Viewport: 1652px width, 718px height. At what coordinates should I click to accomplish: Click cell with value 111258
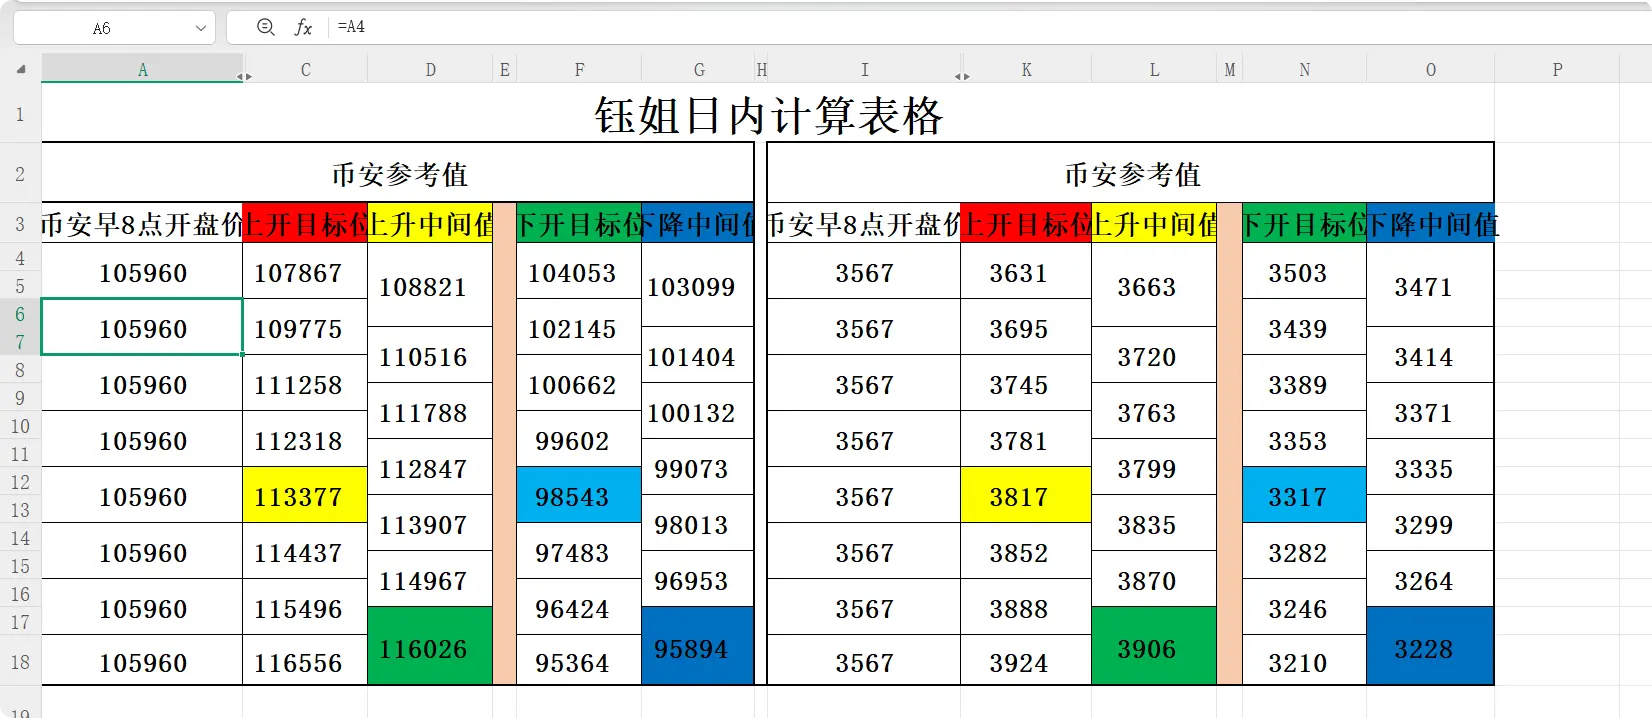[x=305, y=383]
